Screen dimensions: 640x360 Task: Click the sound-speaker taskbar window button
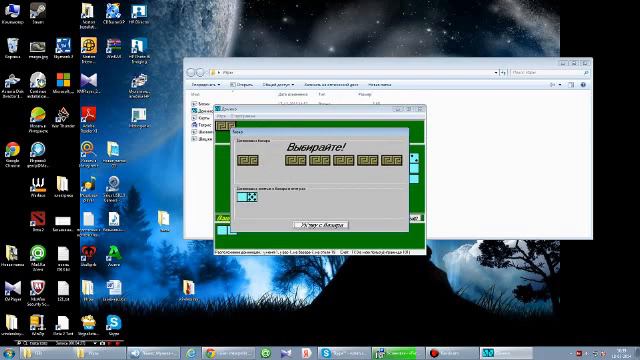153,353
